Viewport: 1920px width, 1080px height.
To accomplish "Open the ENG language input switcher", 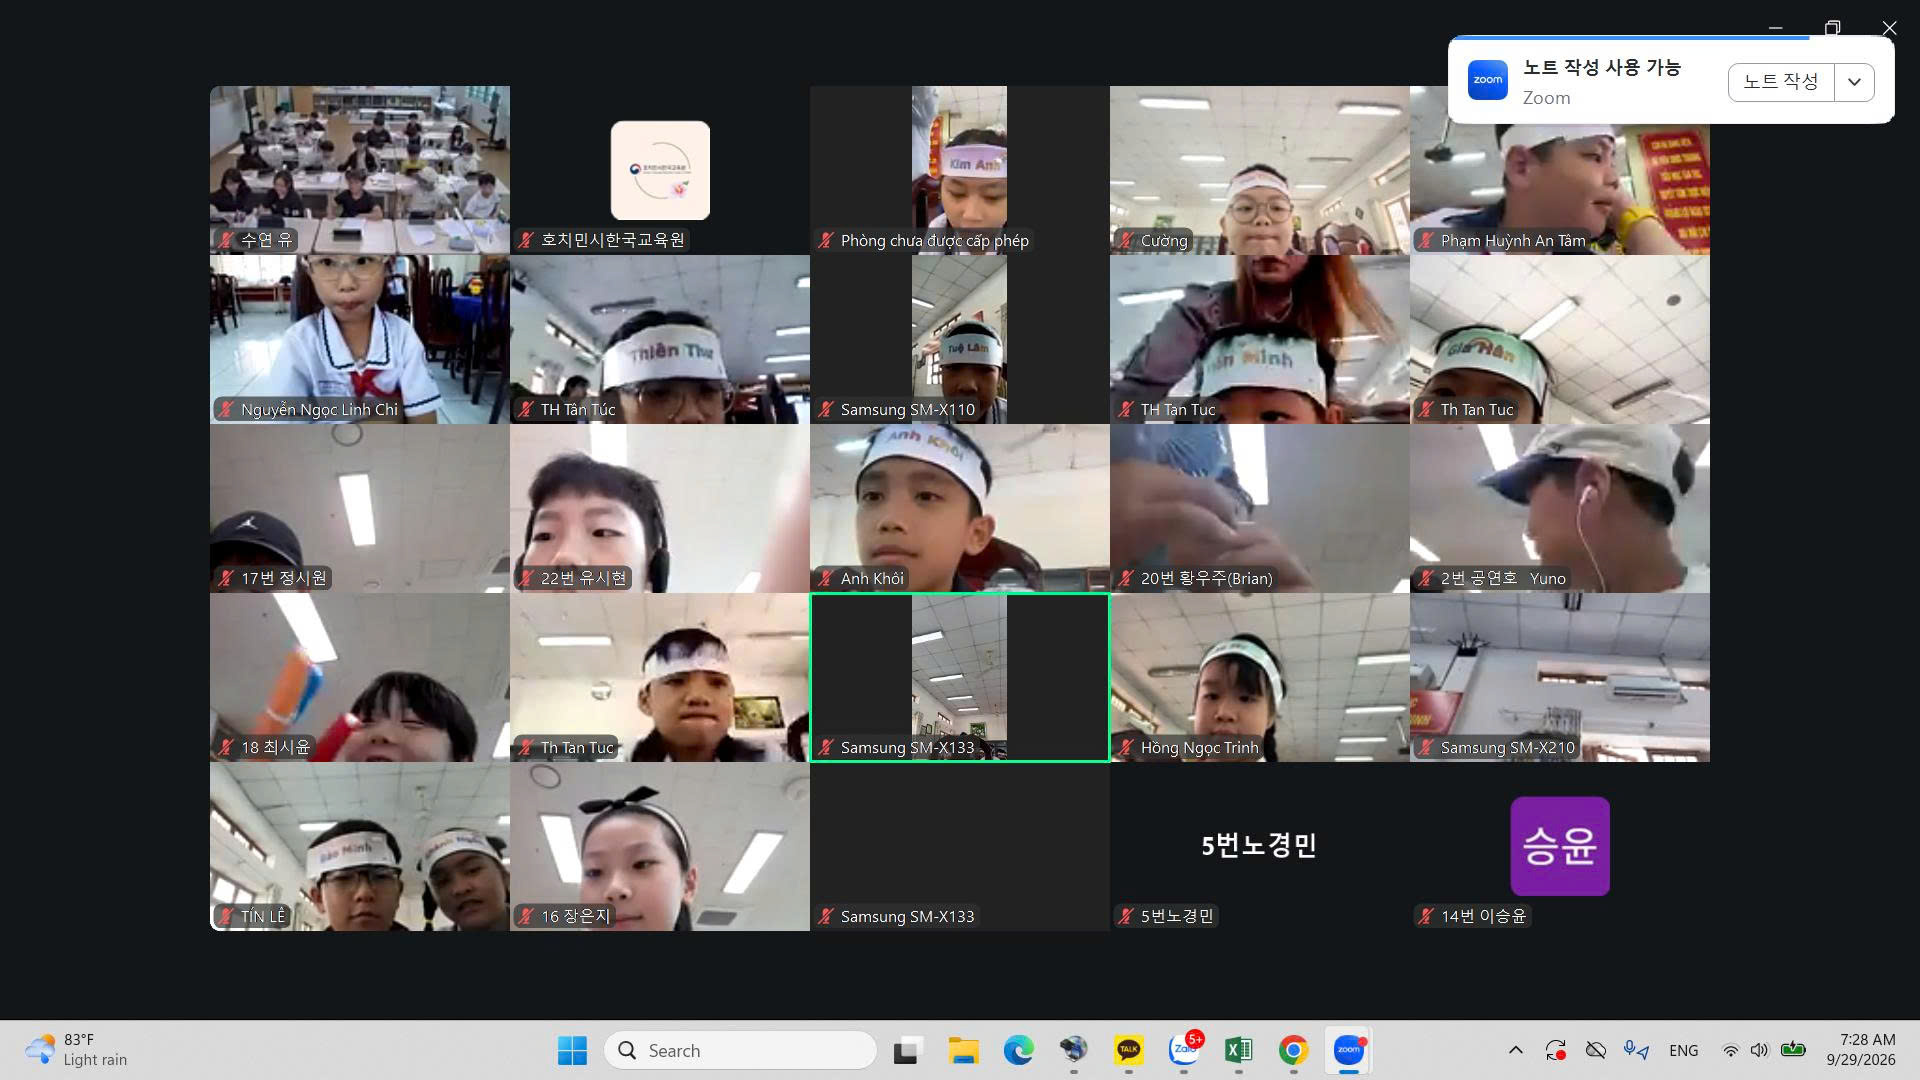I will click(1684, 1050).
